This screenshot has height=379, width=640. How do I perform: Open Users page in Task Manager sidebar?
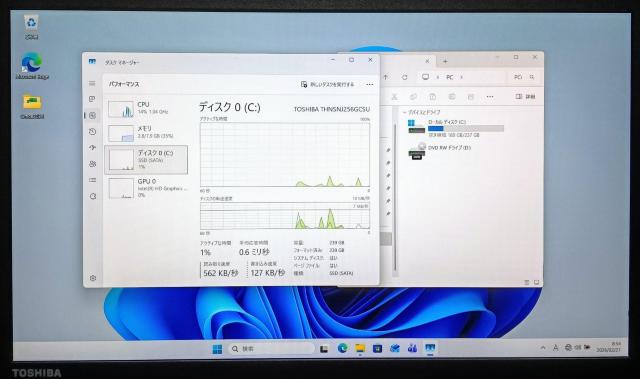pyautogui.click(x=92, y=164)
